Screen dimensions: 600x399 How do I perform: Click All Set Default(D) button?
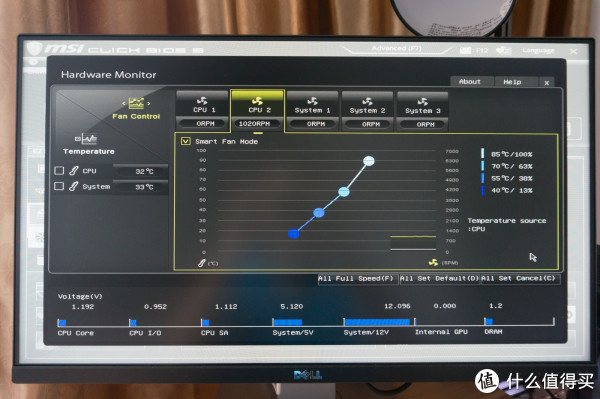coord(439,278)
